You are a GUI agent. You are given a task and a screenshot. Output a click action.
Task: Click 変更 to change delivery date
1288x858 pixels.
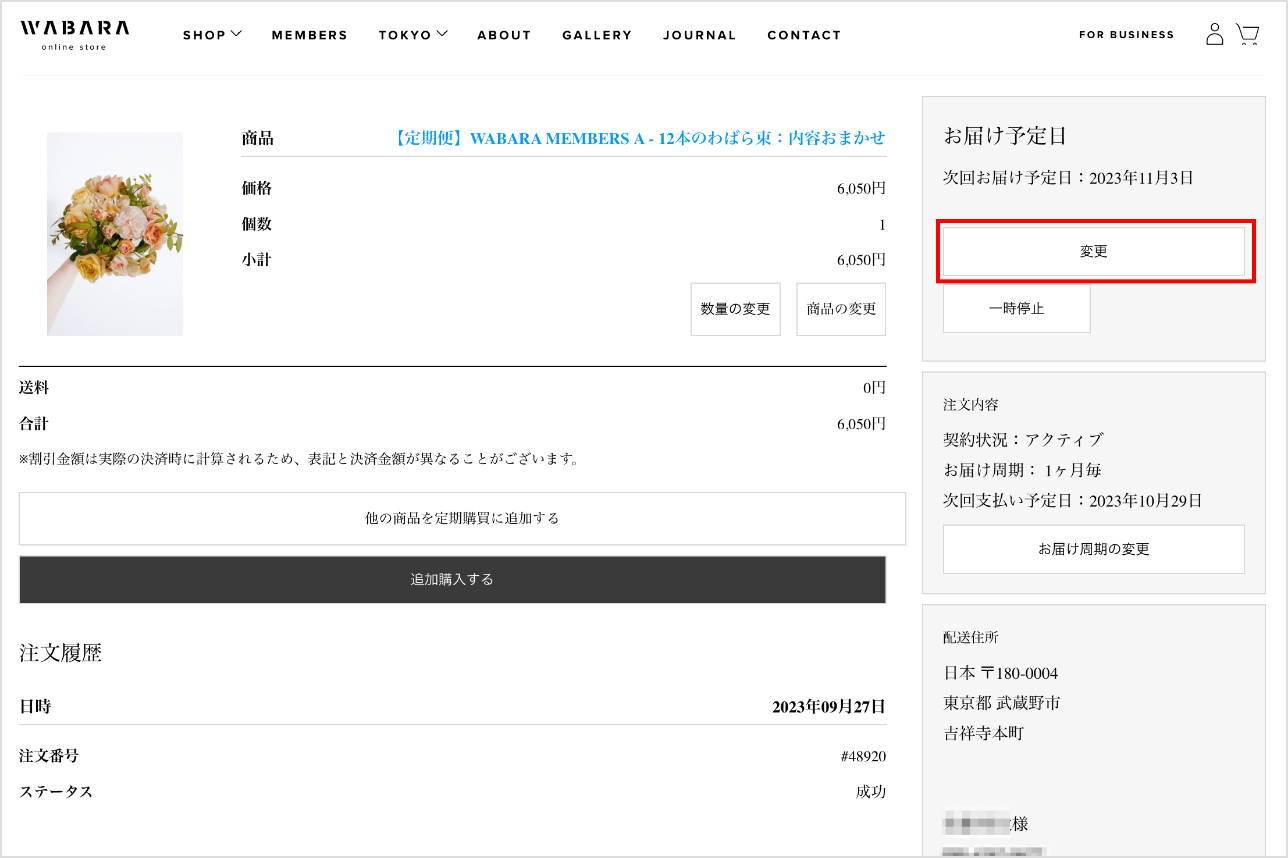pyautogui.click(x=1093, y=252)
